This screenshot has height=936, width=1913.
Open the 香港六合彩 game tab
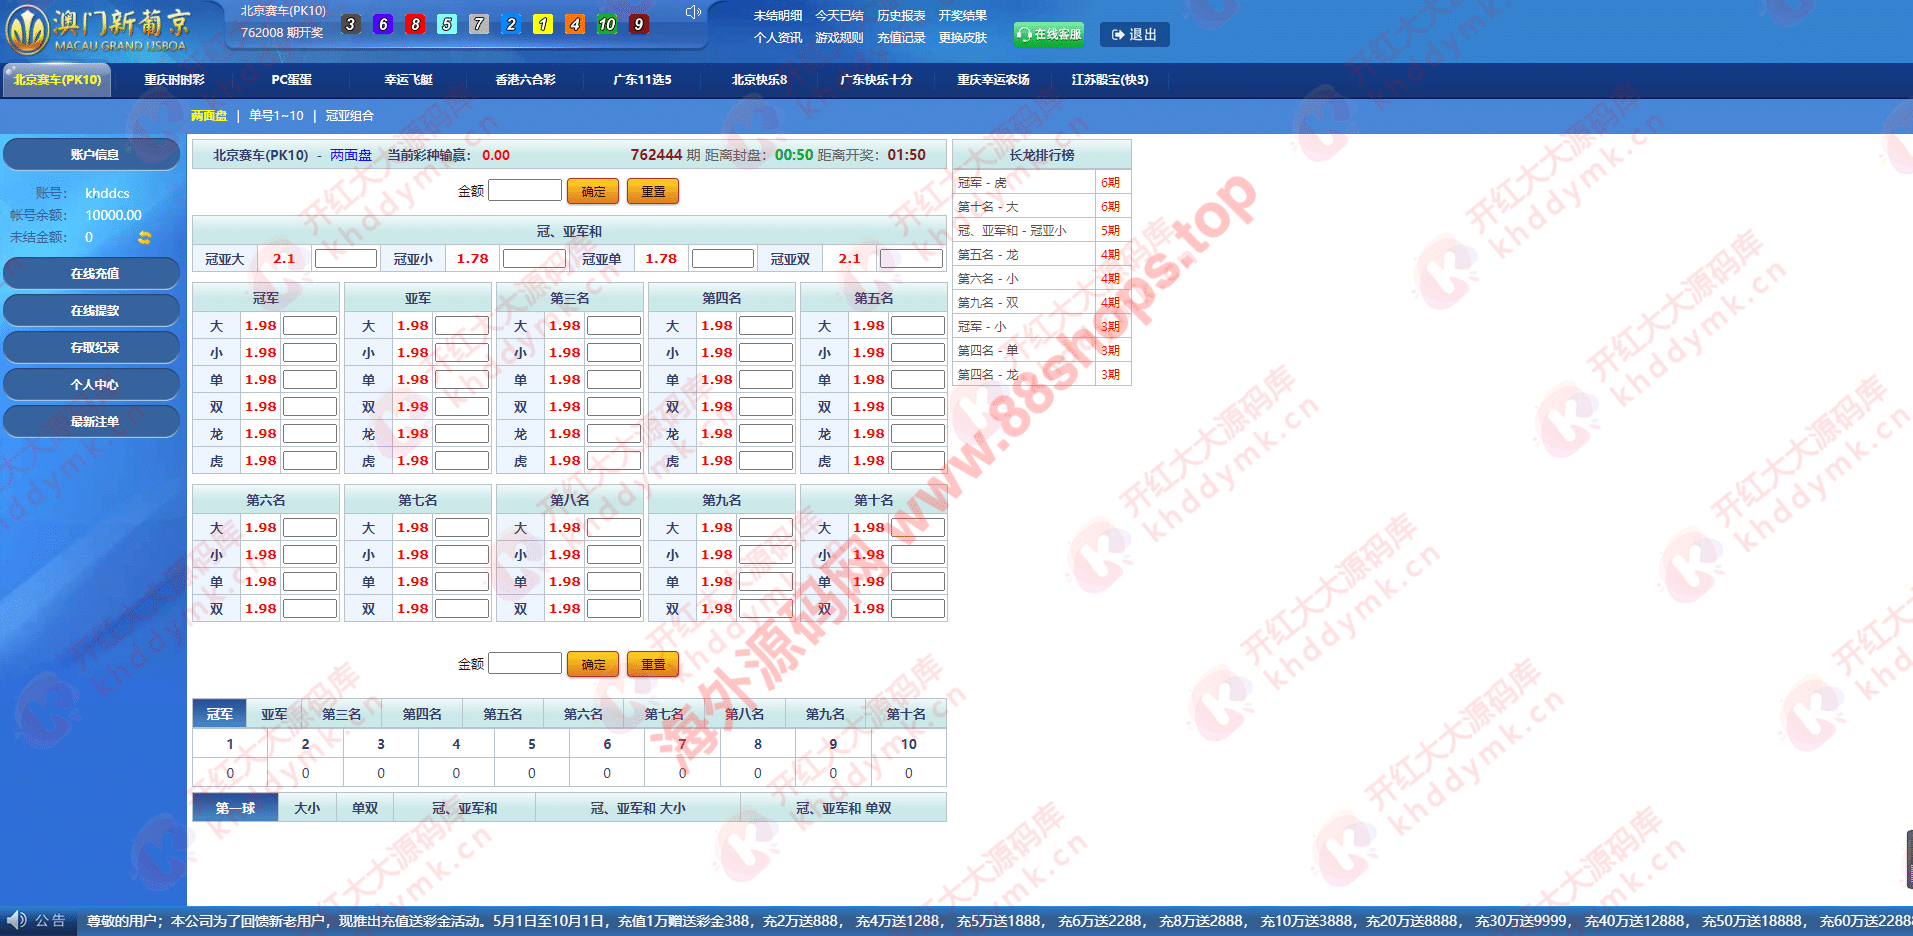(525, 80)
